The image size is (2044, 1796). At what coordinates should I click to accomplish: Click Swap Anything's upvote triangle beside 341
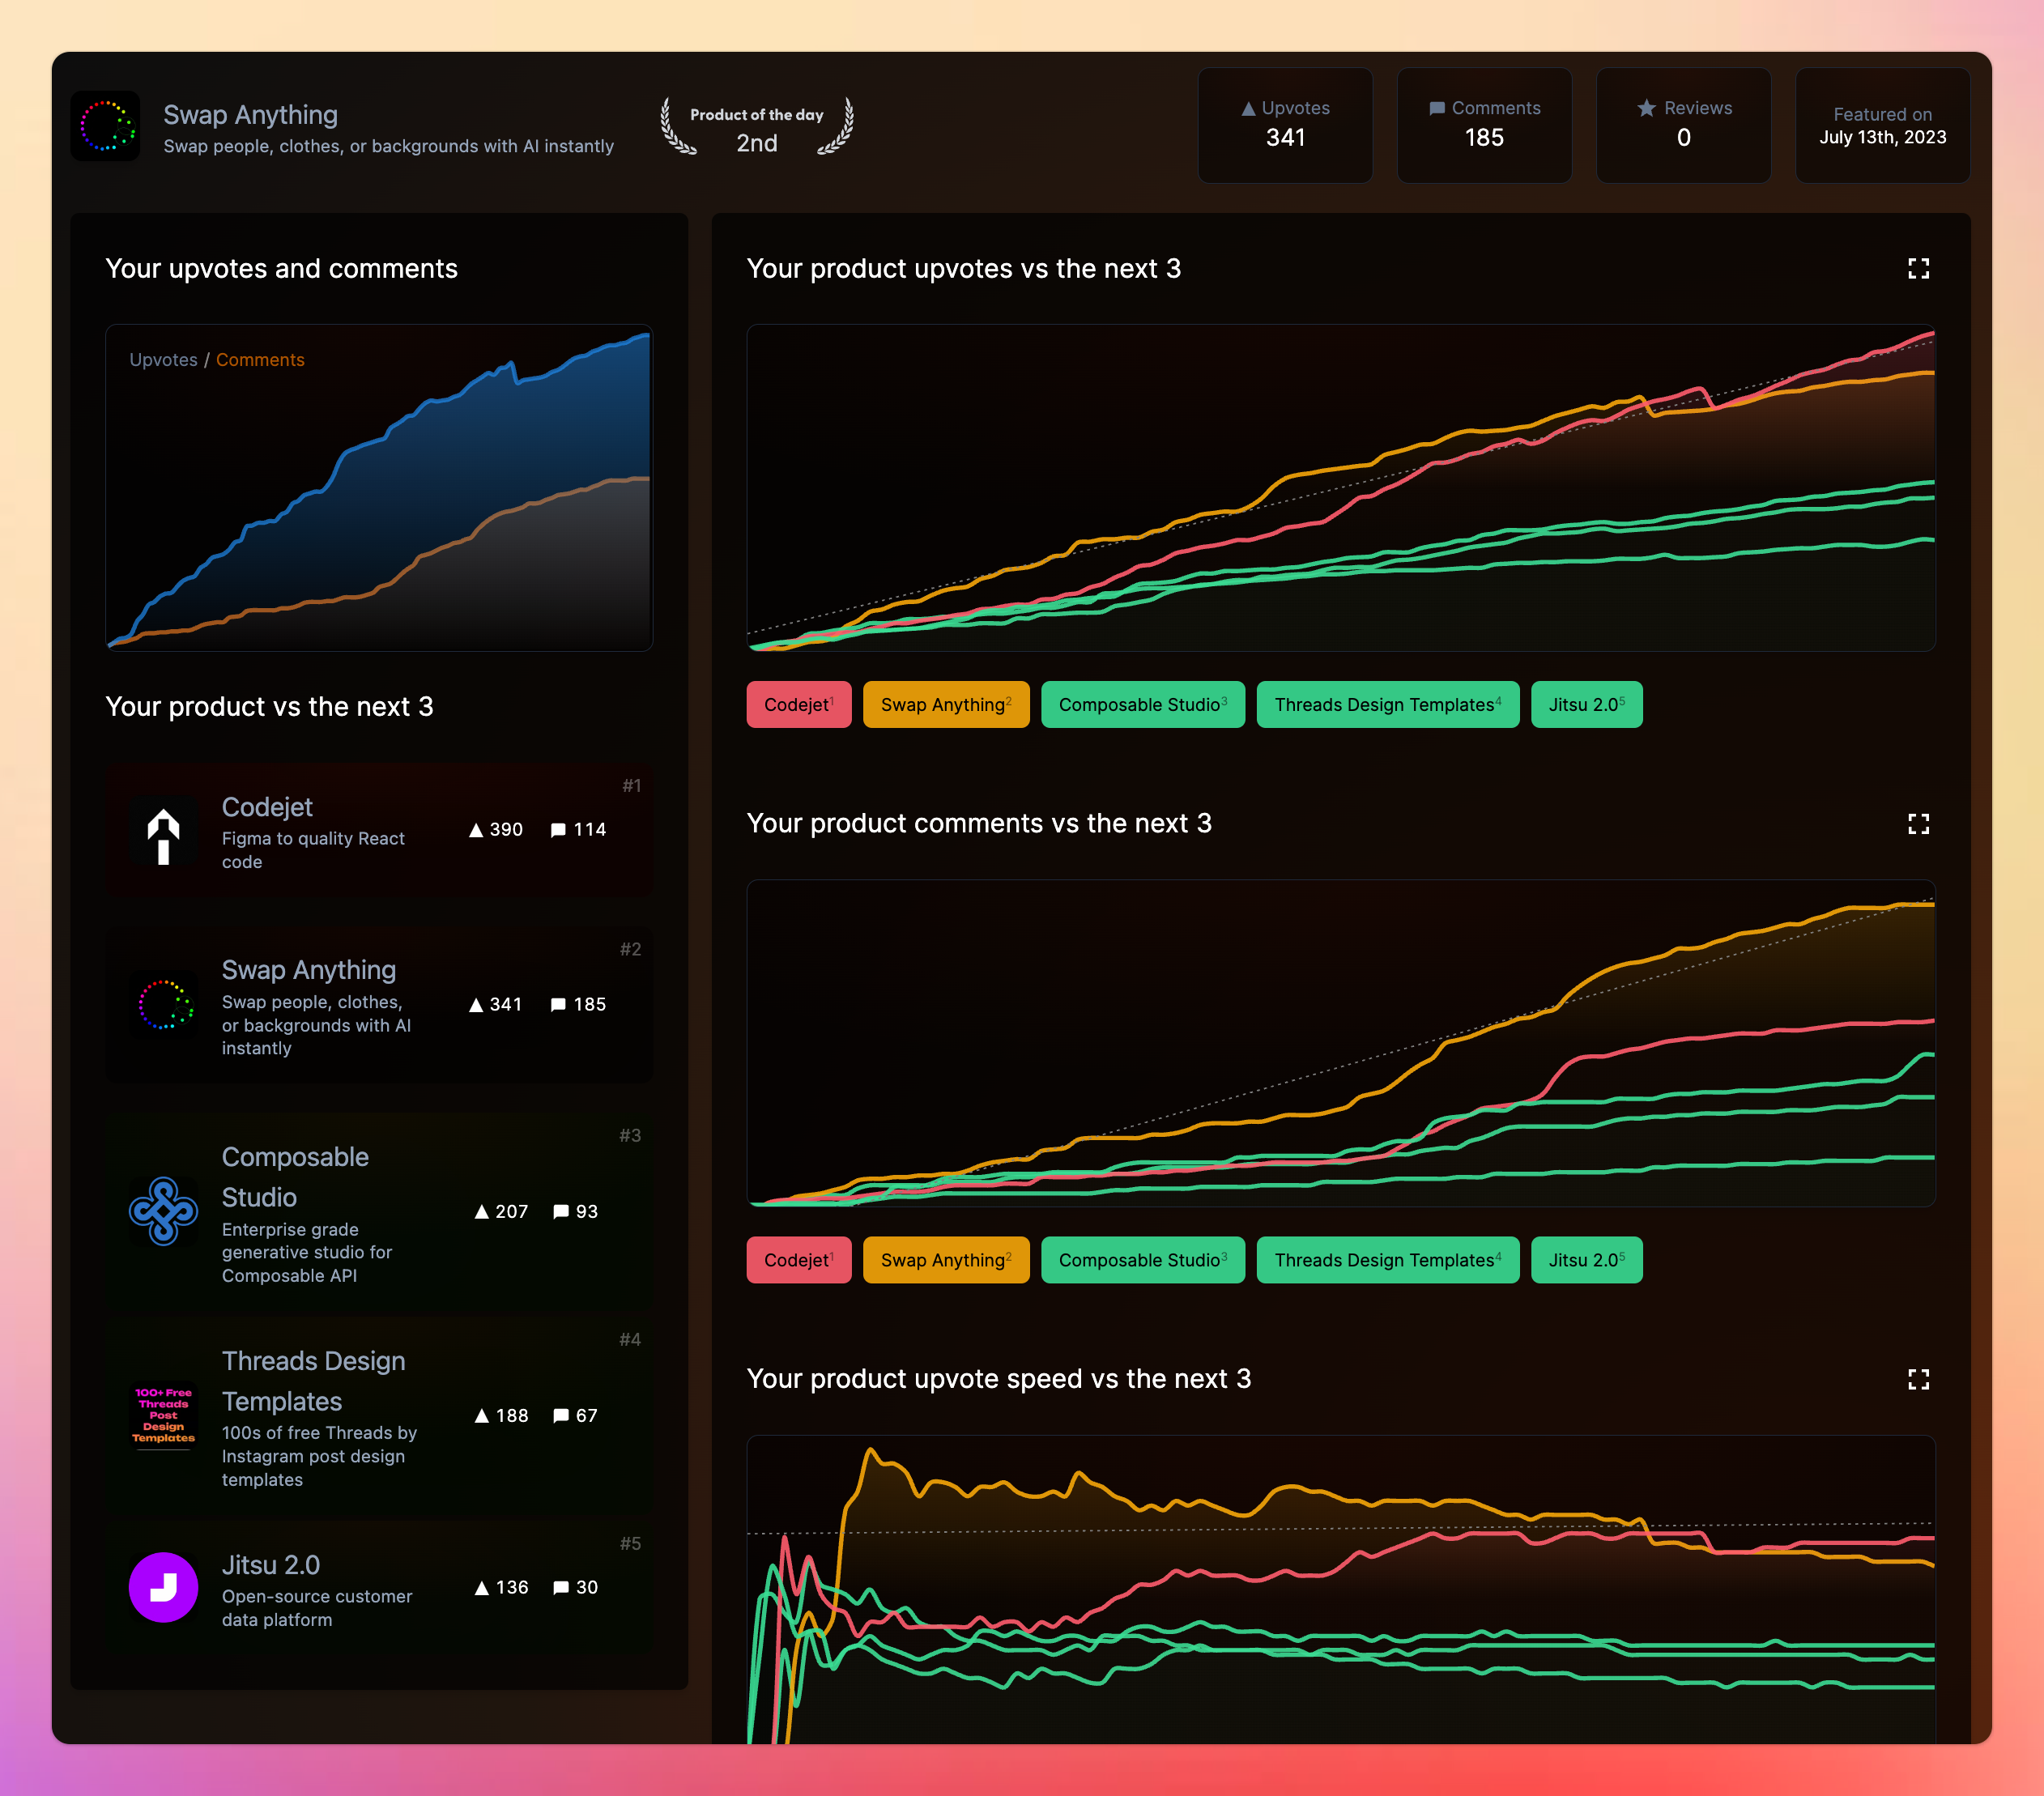476,1005
